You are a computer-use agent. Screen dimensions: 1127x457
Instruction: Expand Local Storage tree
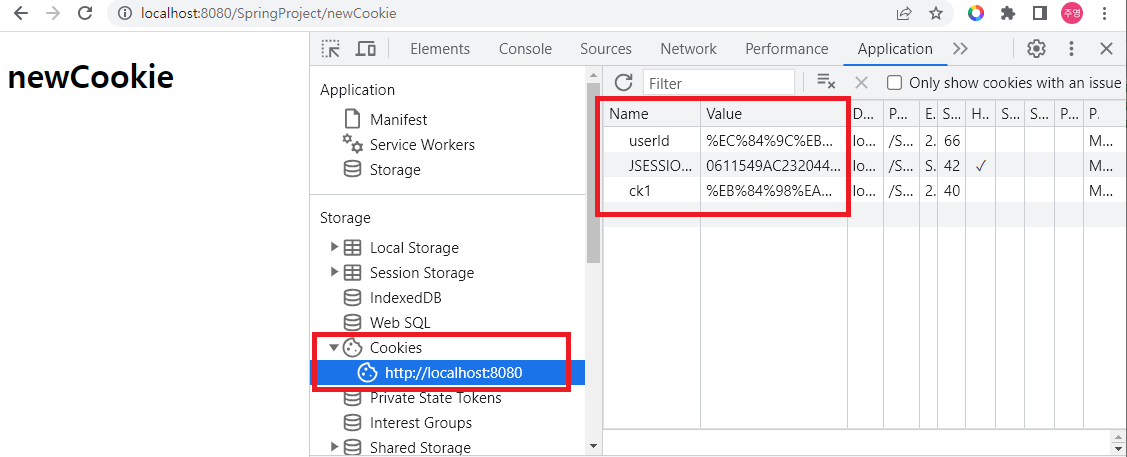tap(334, 247)
